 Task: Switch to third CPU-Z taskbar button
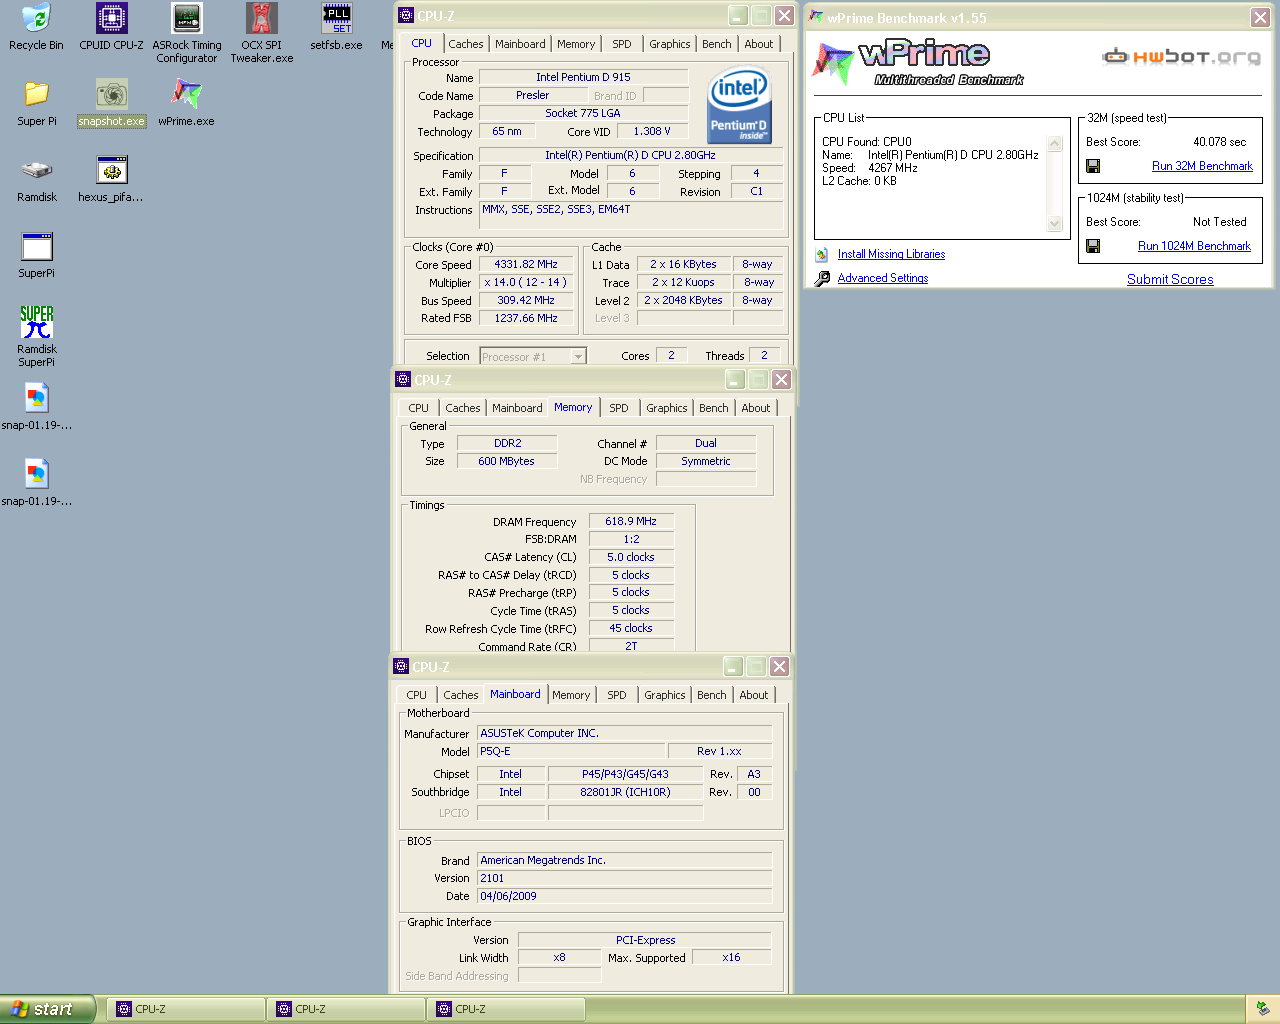click(x=507, y=1009)
